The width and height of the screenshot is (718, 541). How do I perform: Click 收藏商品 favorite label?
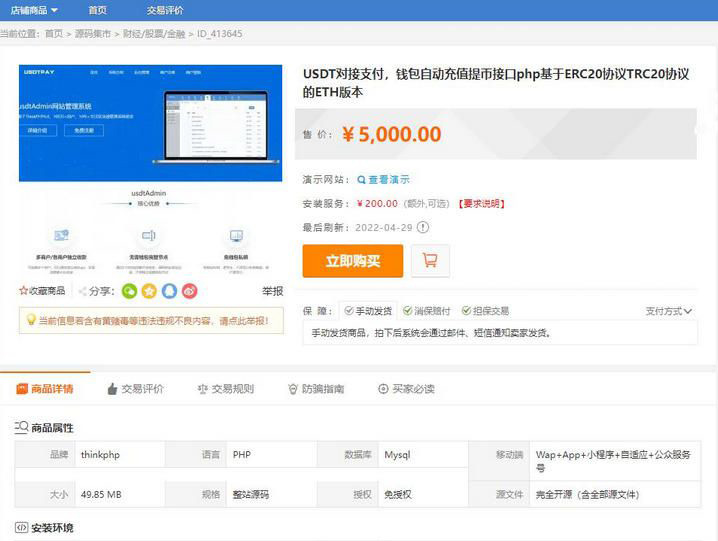(x=47, y=290)
